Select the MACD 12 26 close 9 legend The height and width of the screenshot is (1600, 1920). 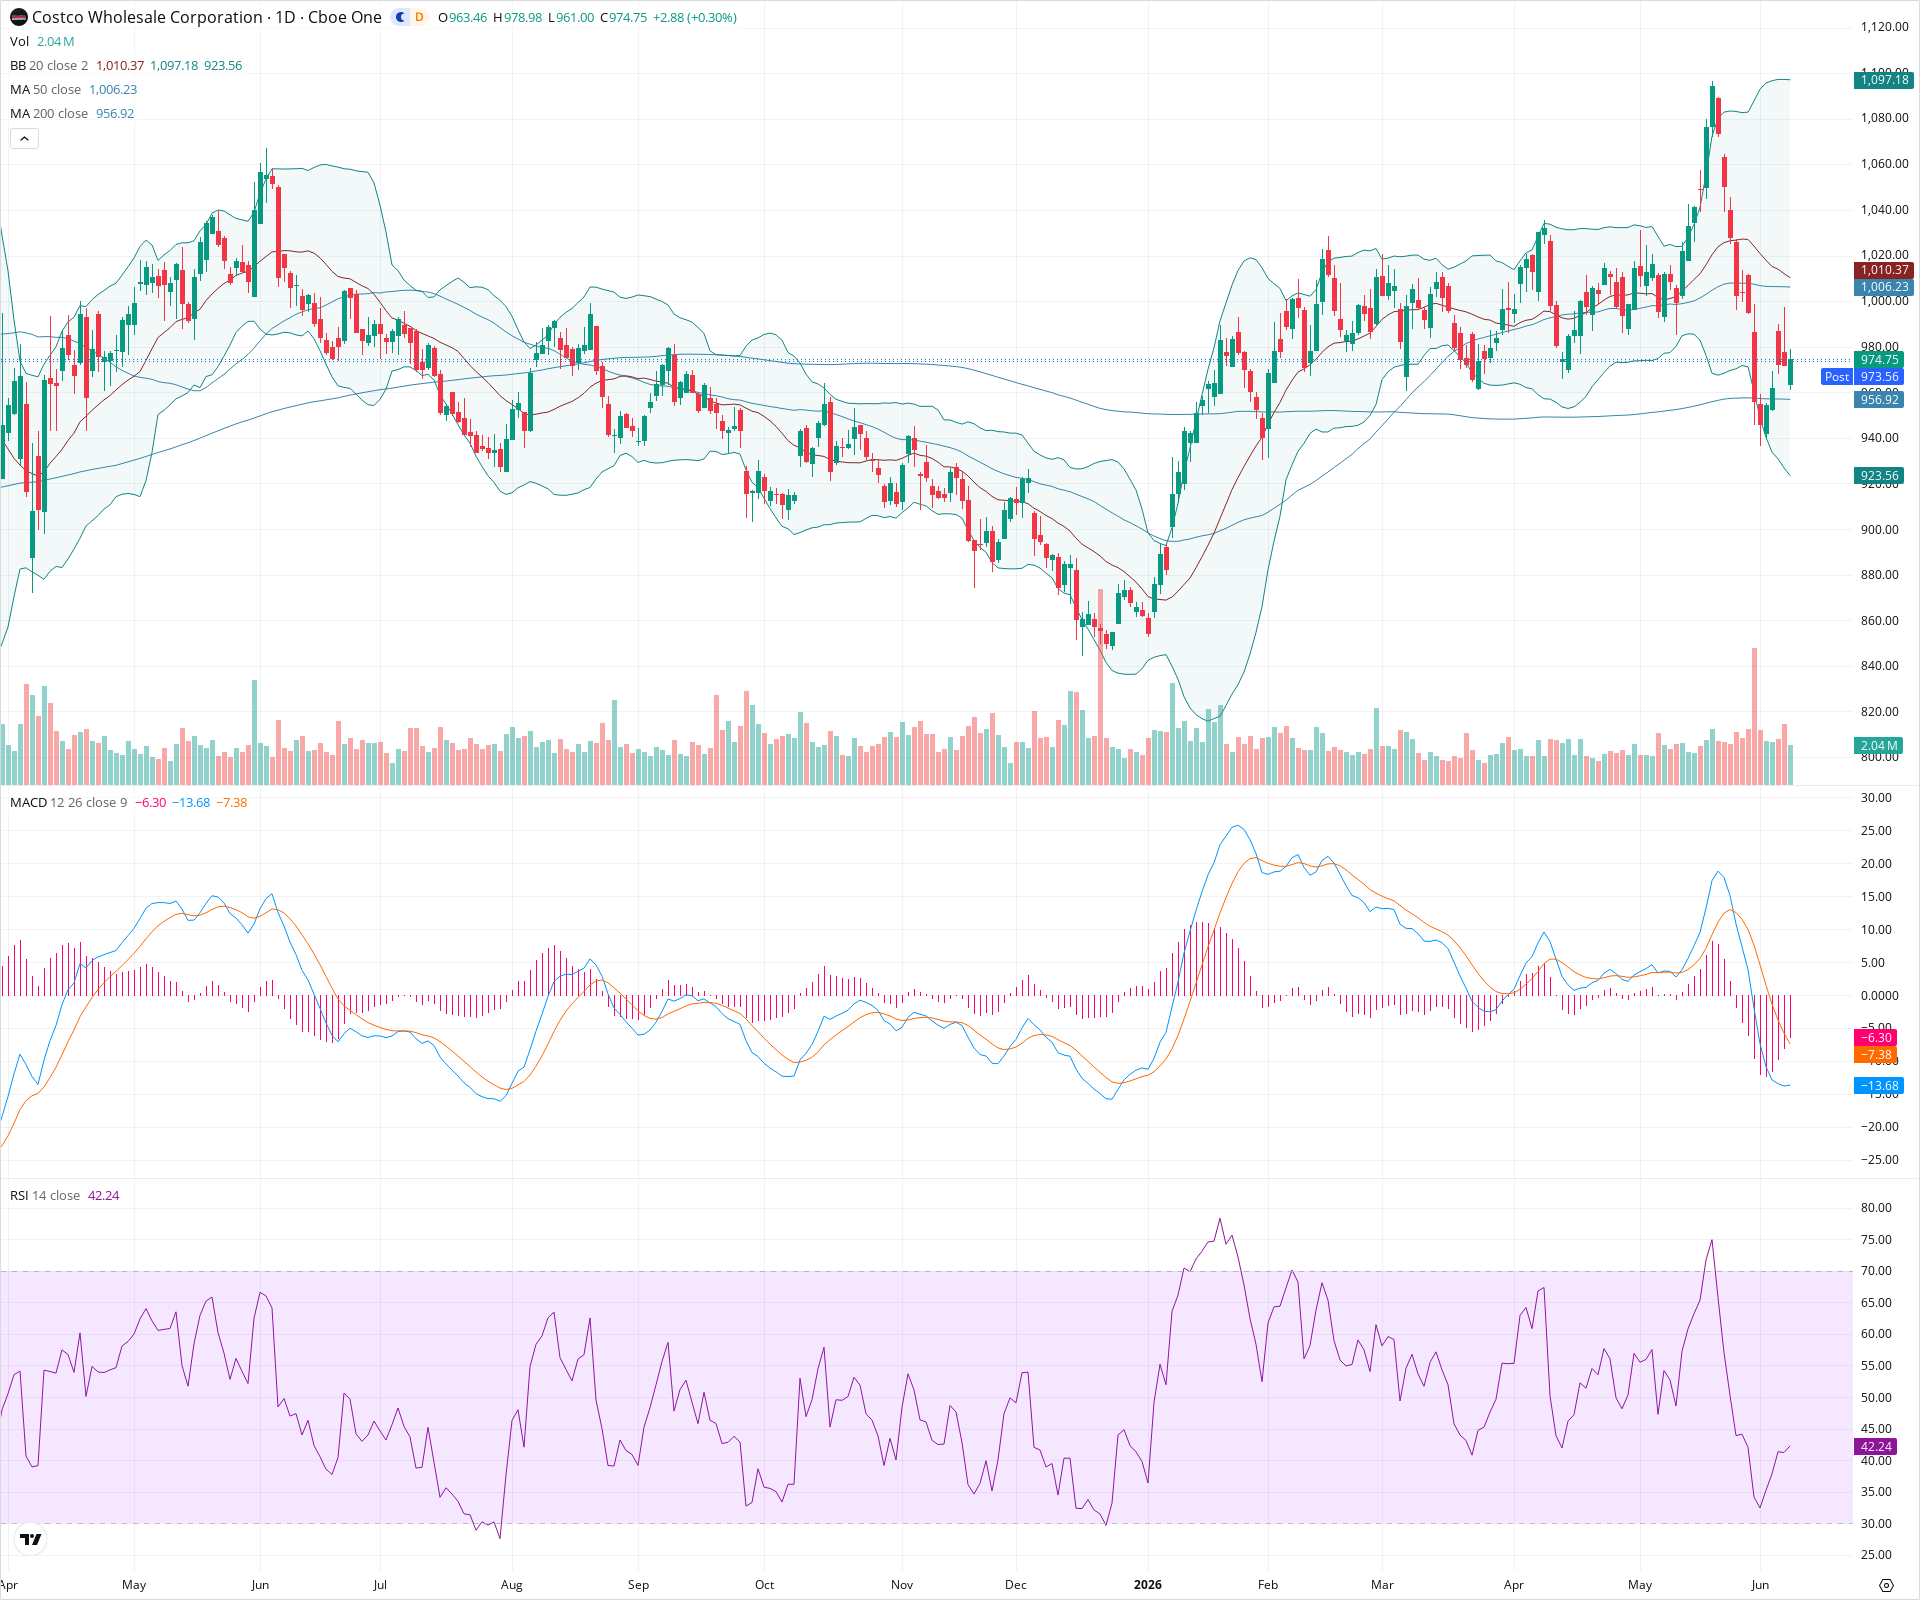[x=69, y=802]
